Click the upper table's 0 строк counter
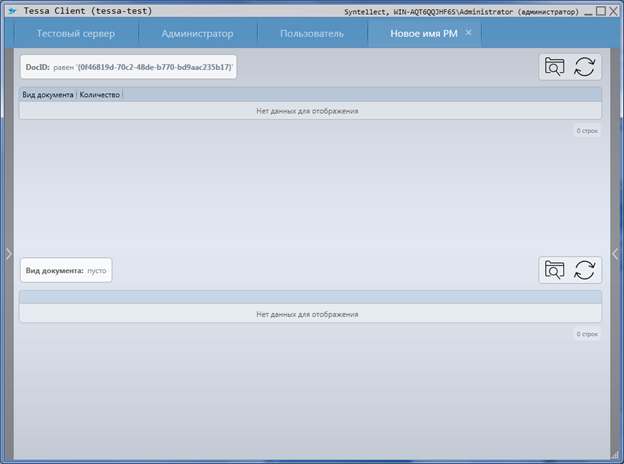624x464 pixels. [x=586, y=131]
